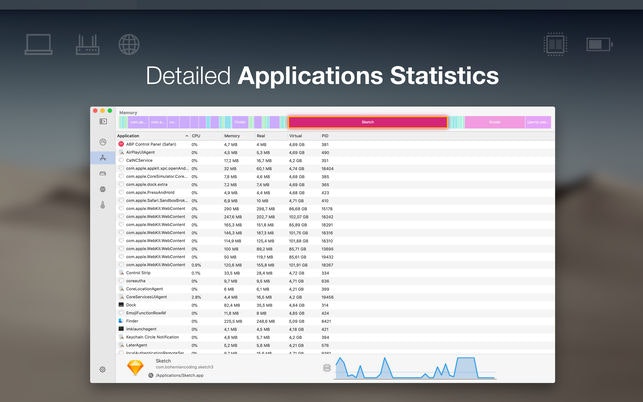Click the ABP Control Panel red icon
643x402 pixels.
(121, 144)
